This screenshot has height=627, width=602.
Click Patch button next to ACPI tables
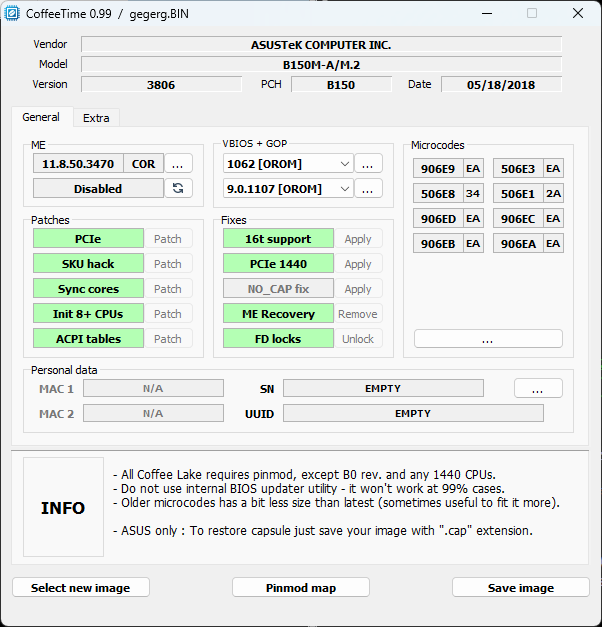(168, 339)
